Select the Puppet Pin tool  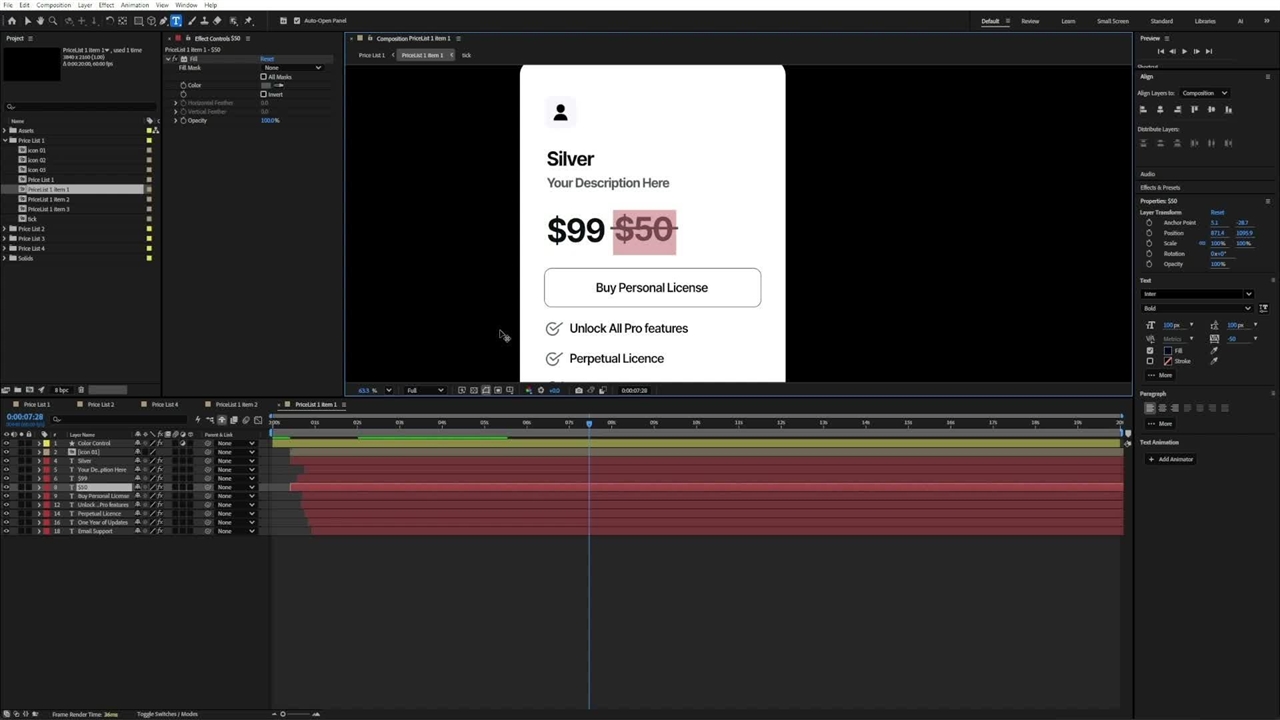pos(248,21)
